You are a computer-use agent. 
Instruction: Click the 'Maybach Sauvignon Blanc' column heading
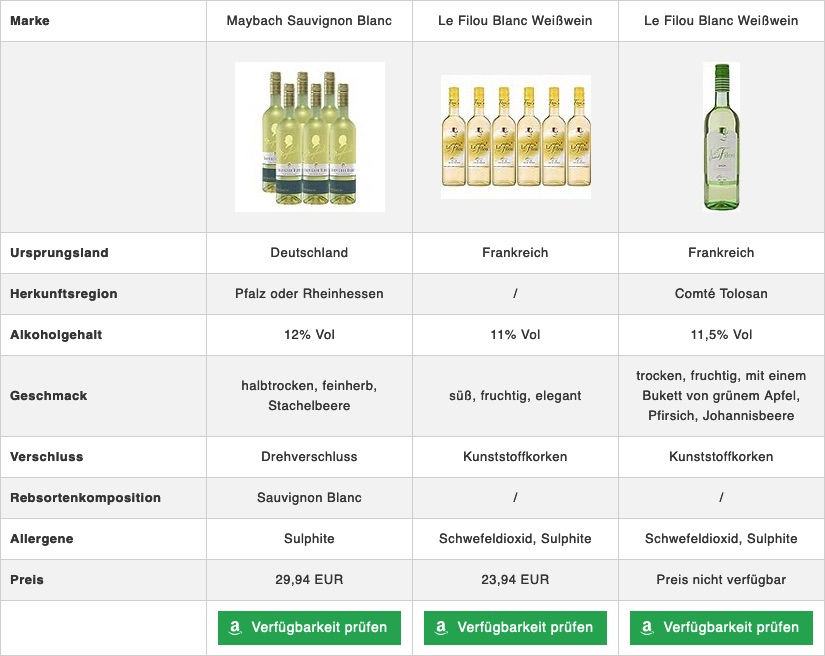click(309, 21)
